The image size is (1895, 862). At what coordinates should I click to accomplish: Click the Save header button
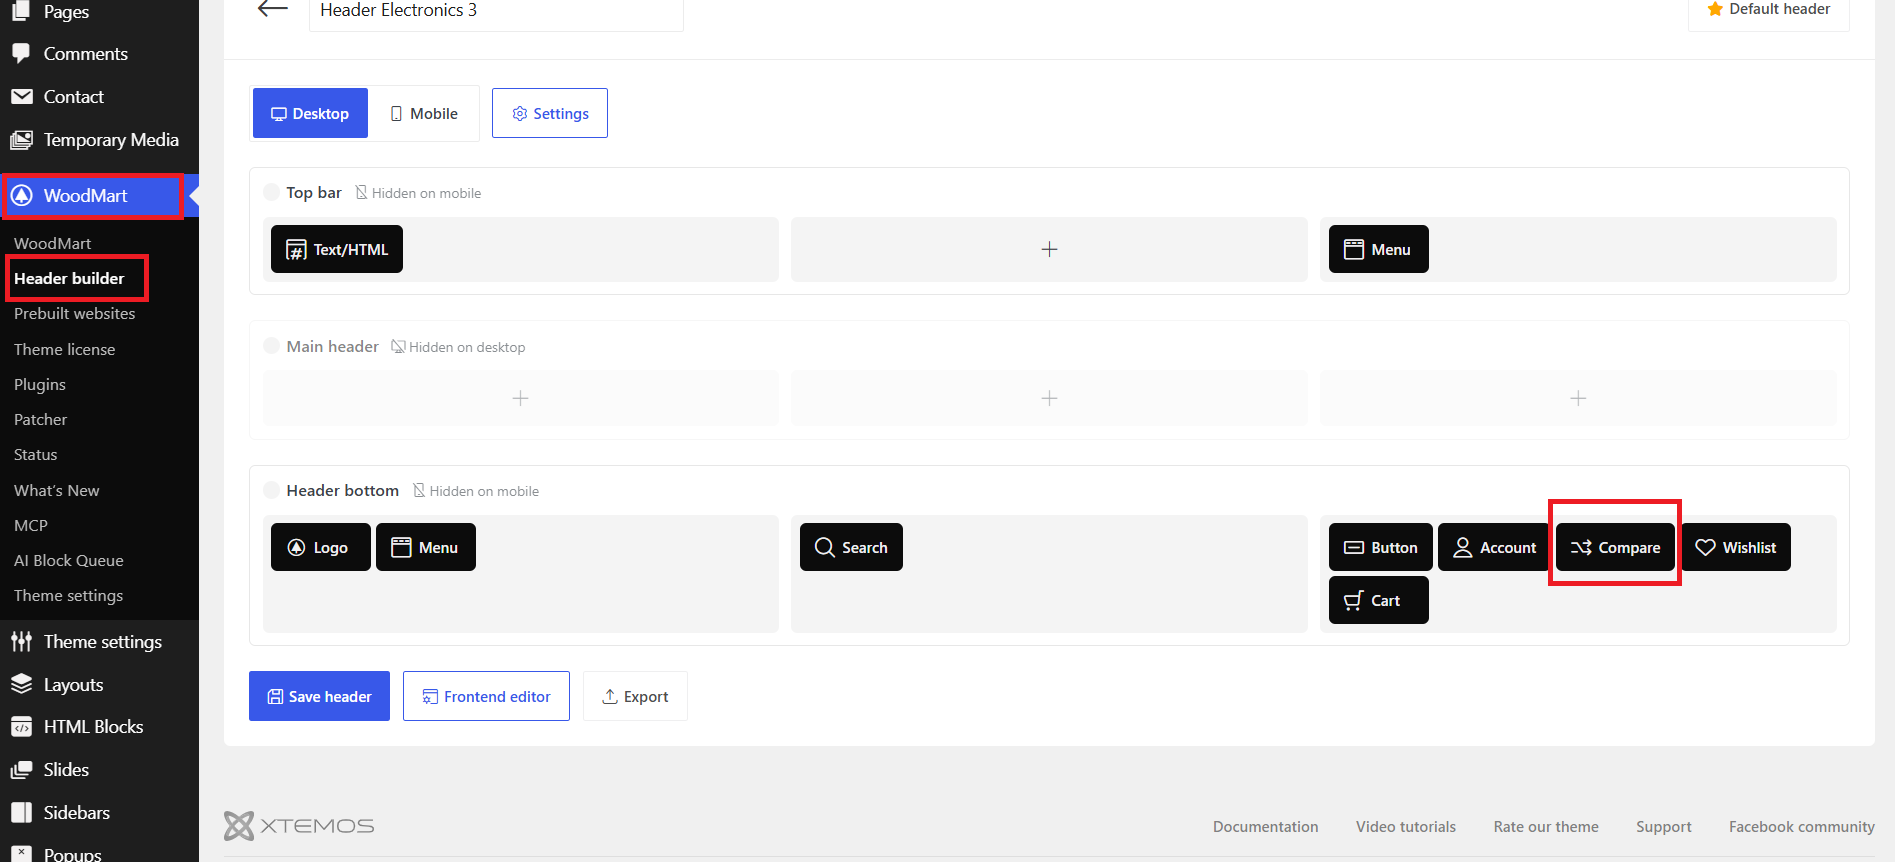click(x=319, y=696)
